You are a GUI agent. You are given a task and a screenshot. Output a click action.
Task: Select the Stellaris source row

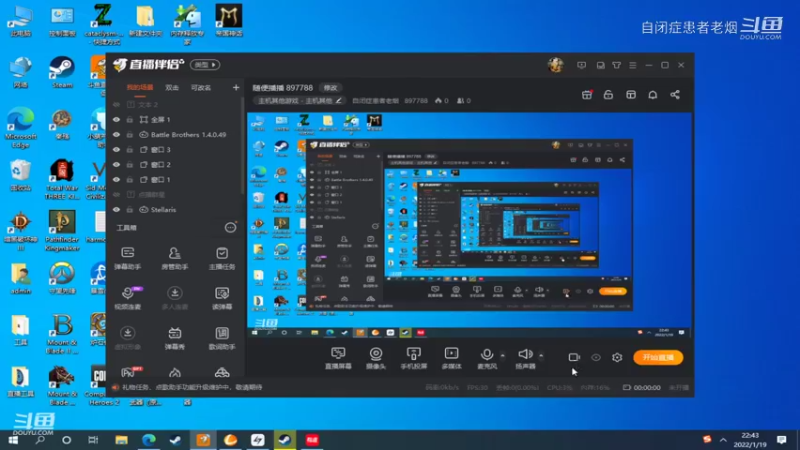176,210
